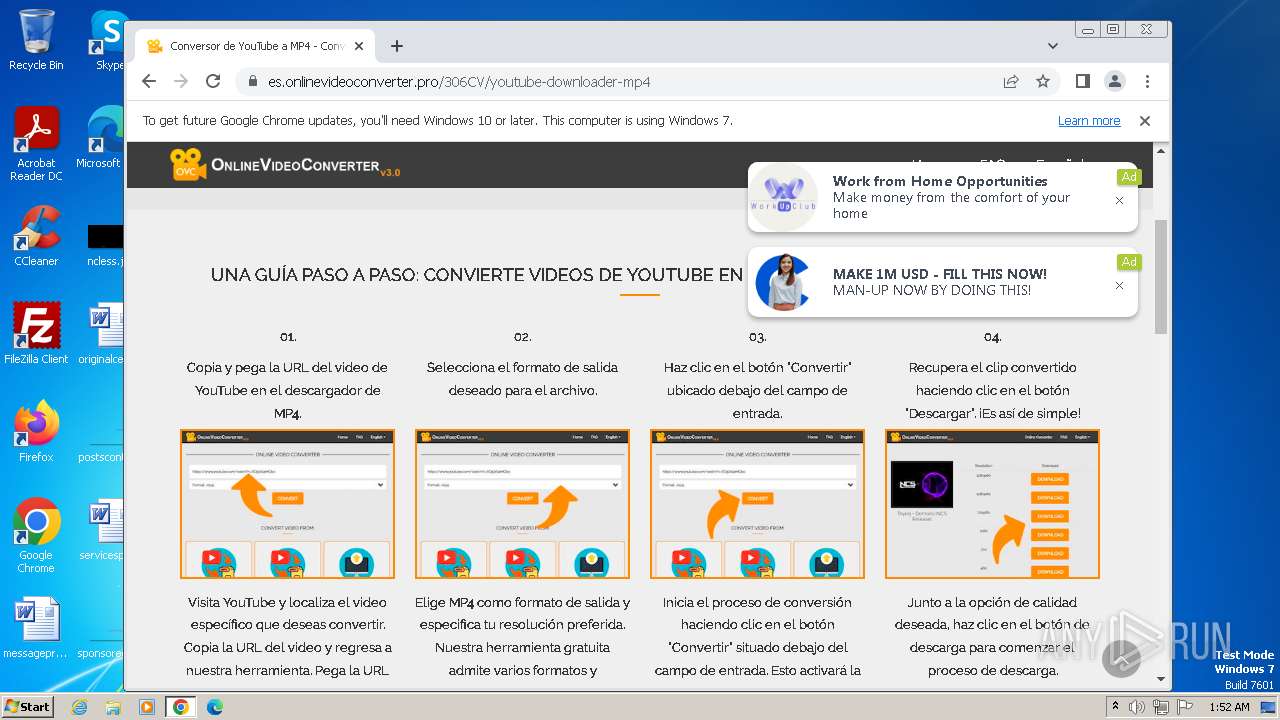Close the MAKE 1M USD ad
This screenshot has width=1280, height=720.
(1119, 285)
